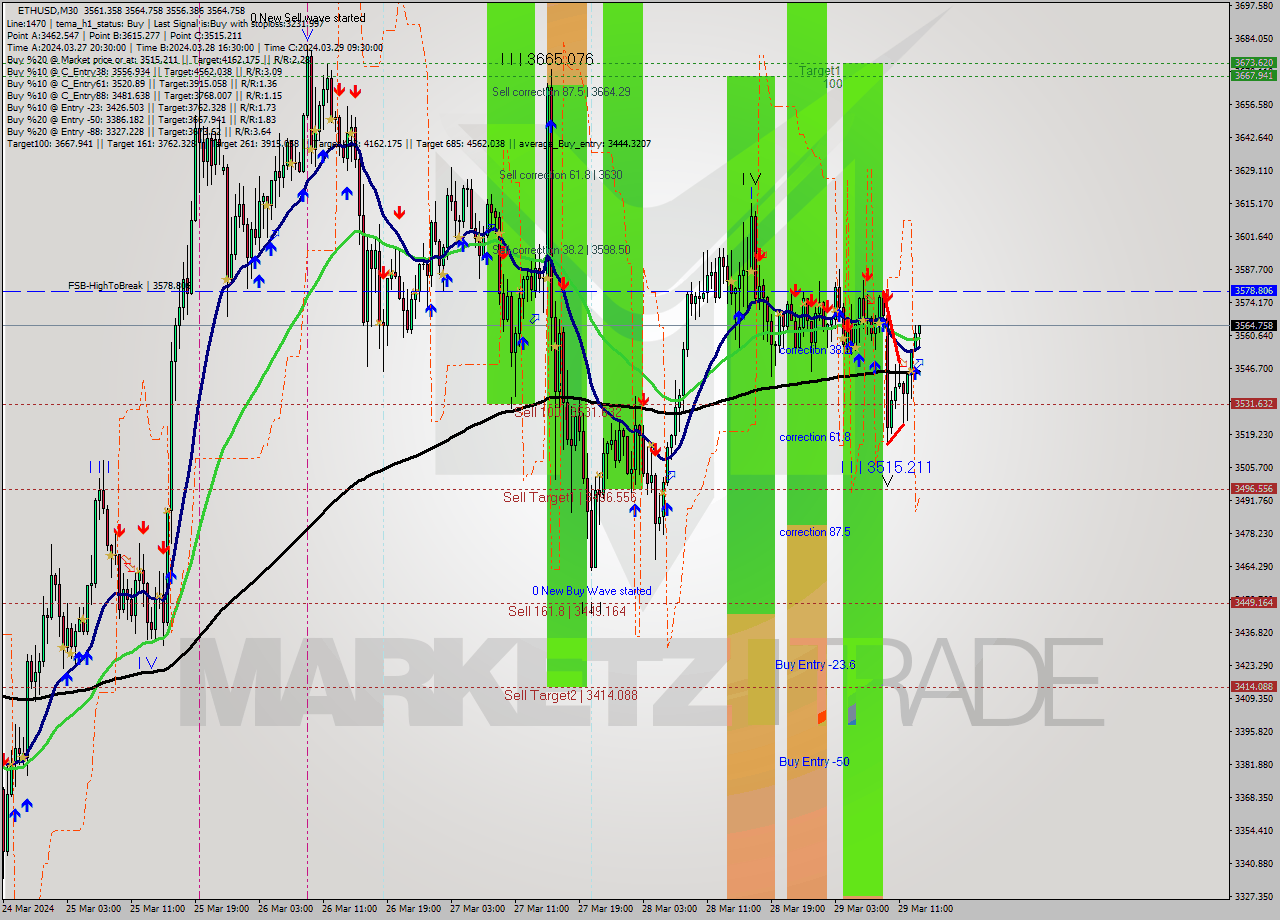Select axis price 3505.700
Screen dimensions: 1280x920
(1253, 468)
